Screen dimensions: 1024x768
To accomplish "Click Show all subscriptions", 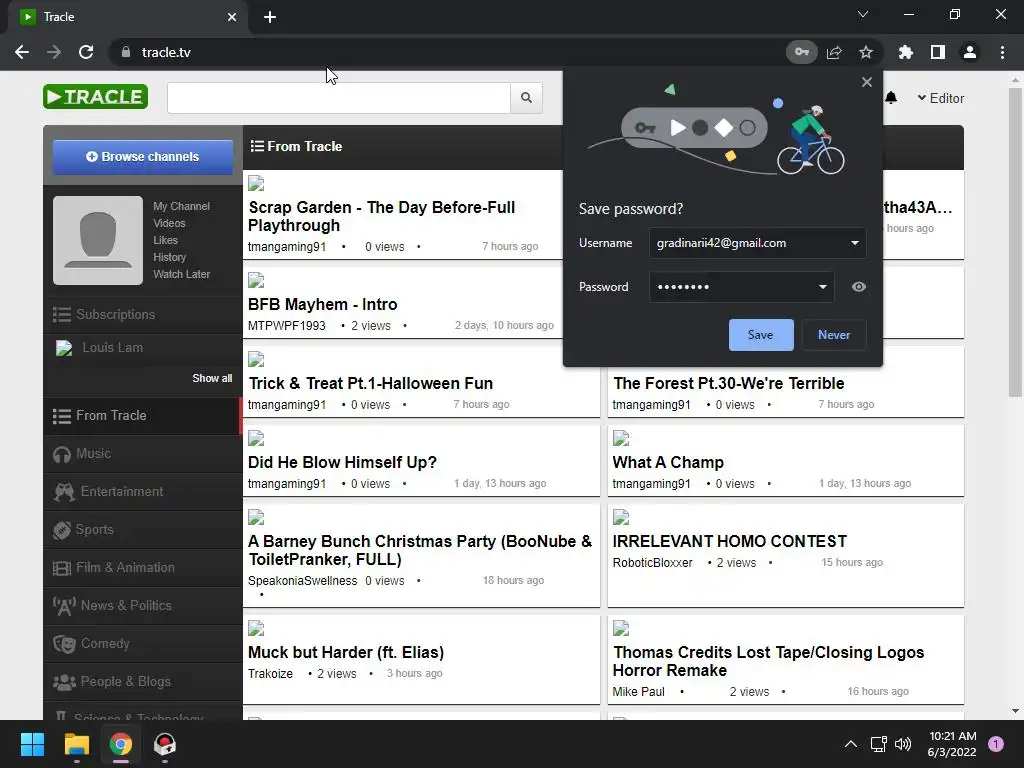I will point(212,378).
